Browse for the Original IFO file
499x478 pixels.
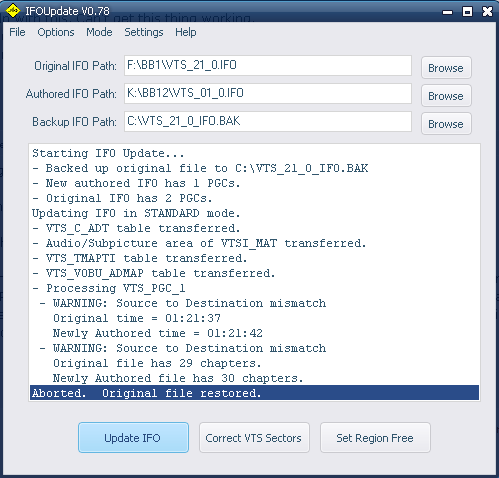(446, 68)
